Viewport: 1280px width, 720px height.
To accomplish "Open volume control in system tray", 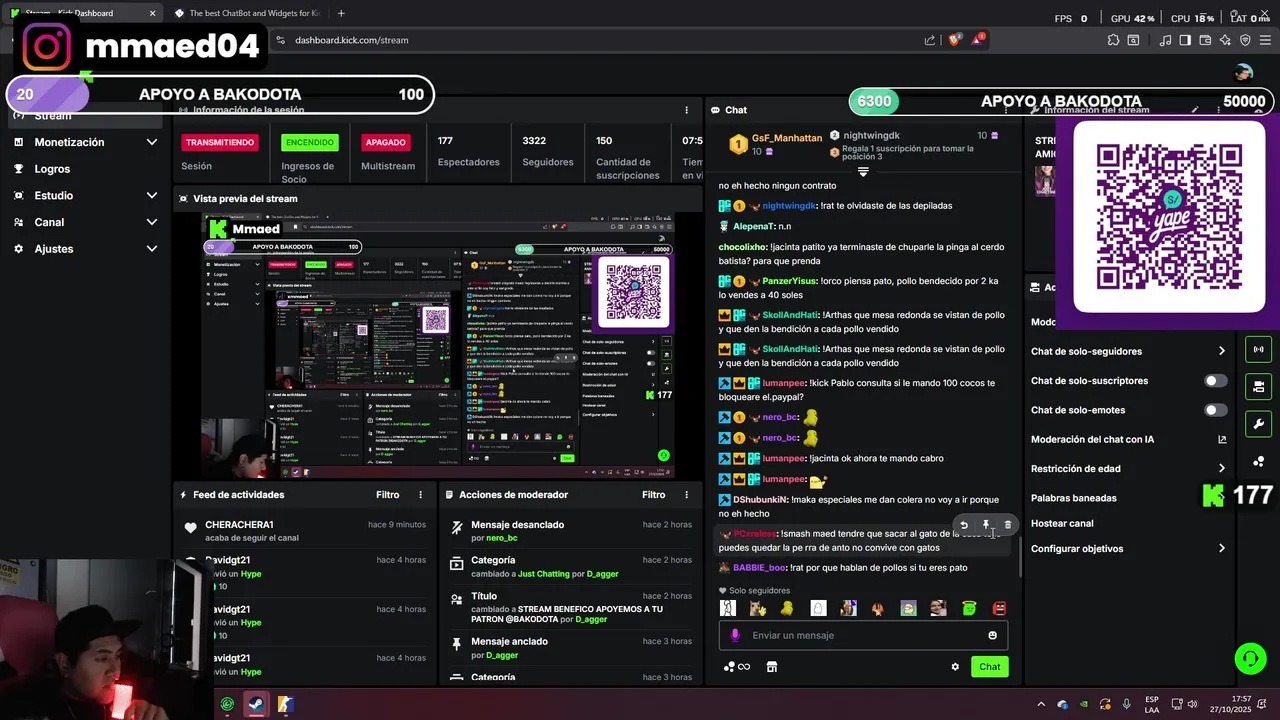I will 1192,704.
